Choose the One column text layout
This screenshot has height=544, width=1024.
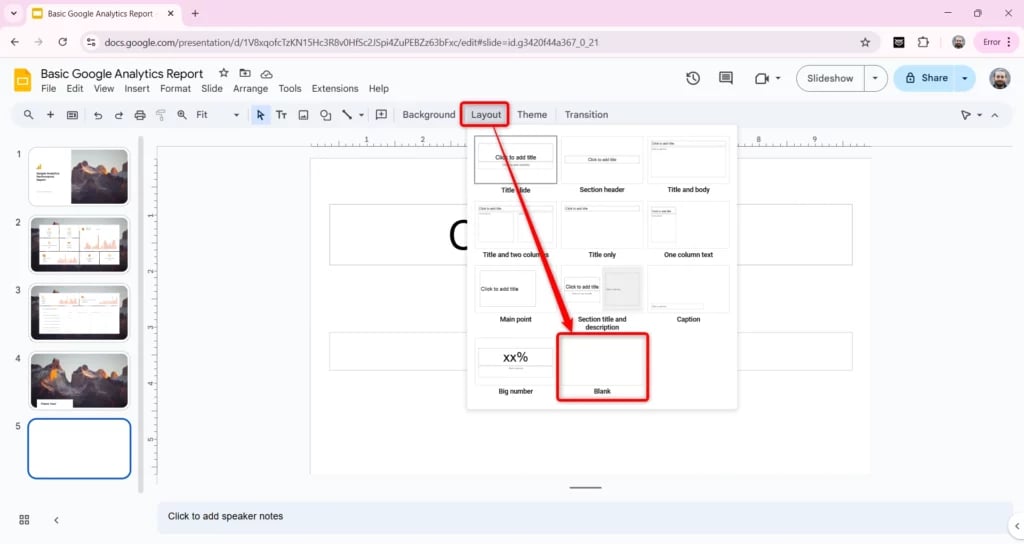(x=688, y=231)
